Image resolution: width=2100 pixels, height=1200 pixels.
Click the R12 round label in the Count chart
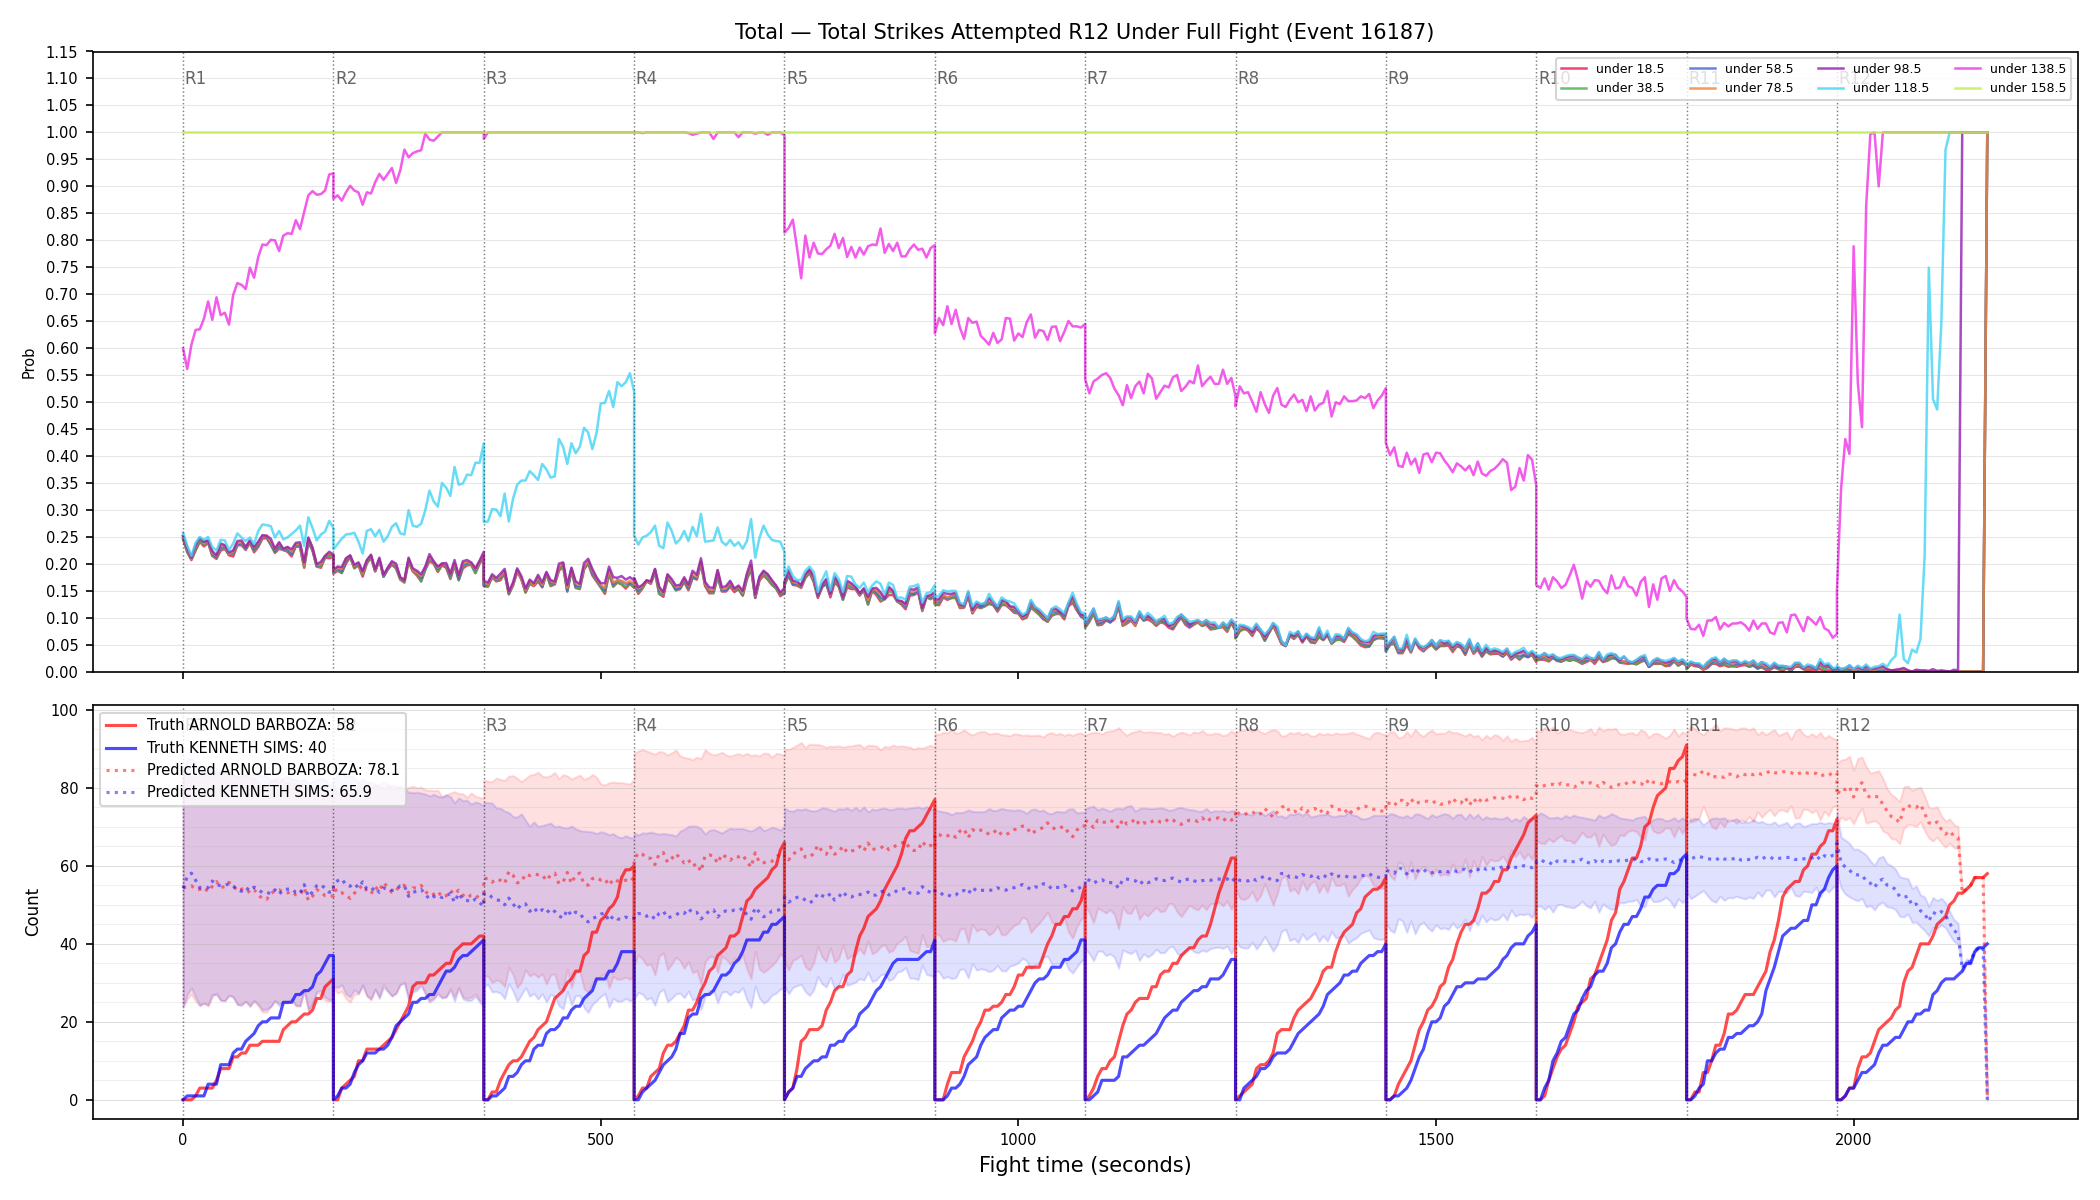point(1855,725)
